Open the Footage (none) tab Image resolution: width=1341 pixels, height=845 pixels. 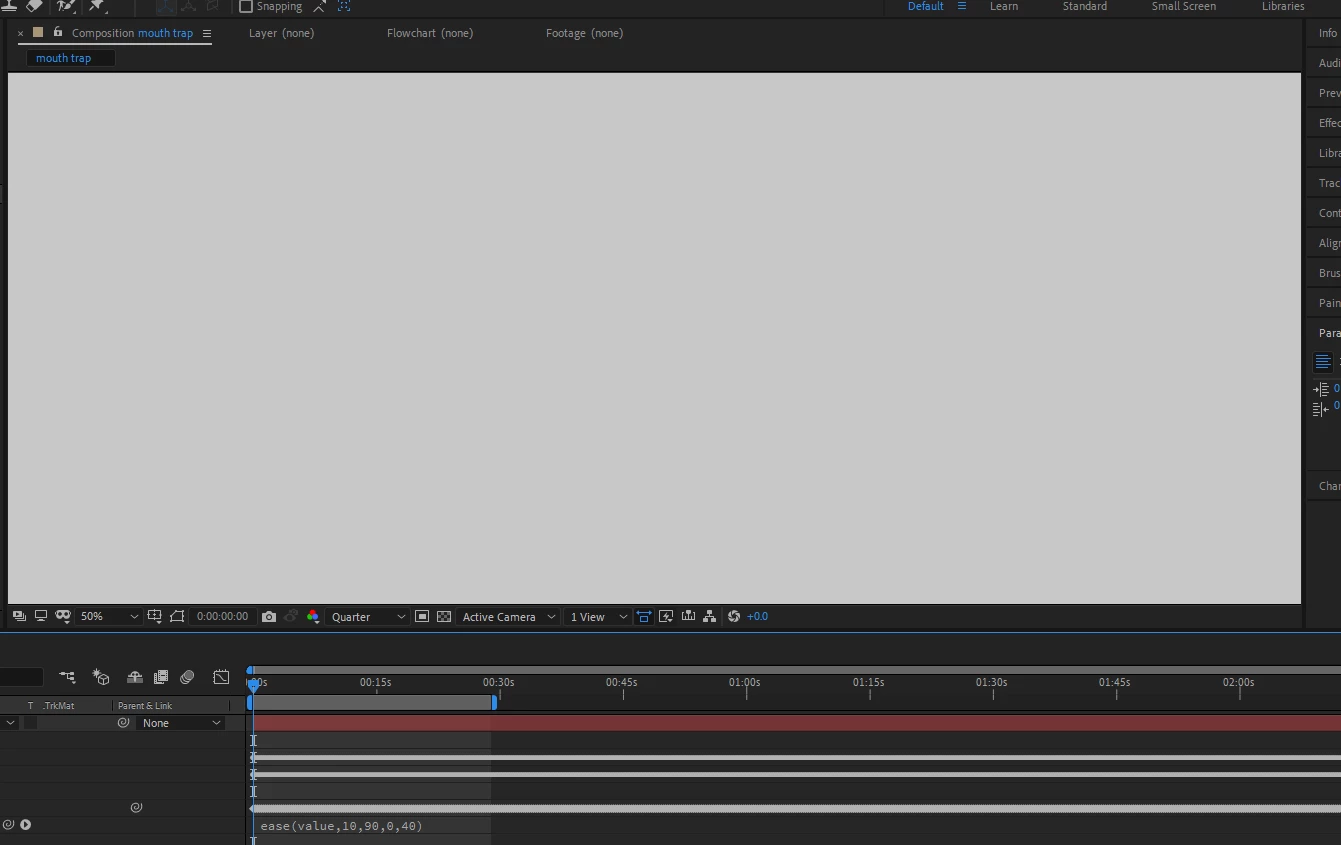[x=584, y=33]
